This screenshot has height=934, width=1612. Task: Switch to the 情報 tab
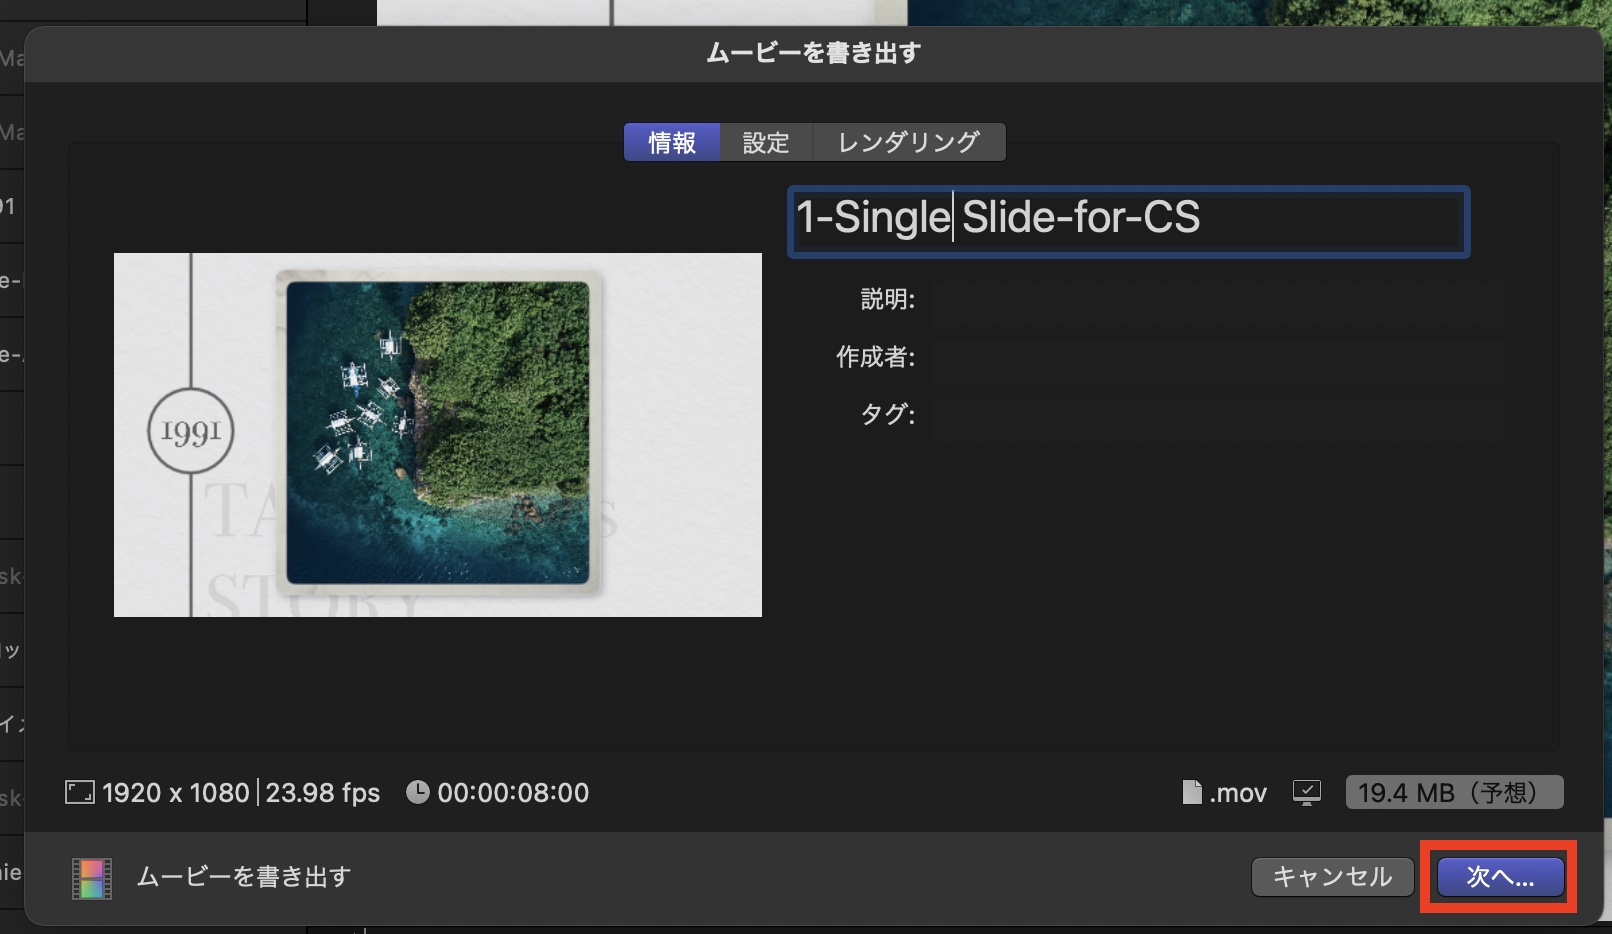pos(672,142)
